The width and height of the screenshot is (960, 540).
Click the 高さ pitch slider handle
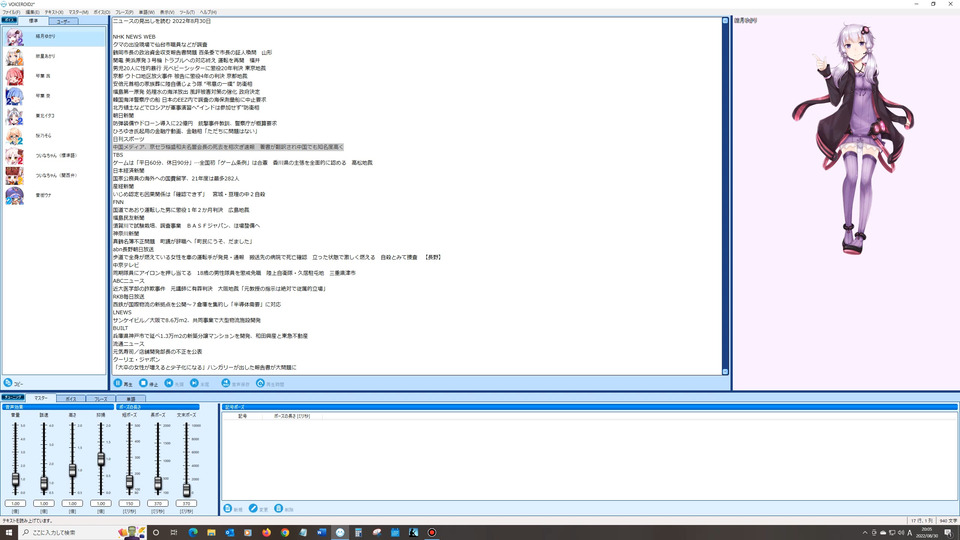(72, 470)
